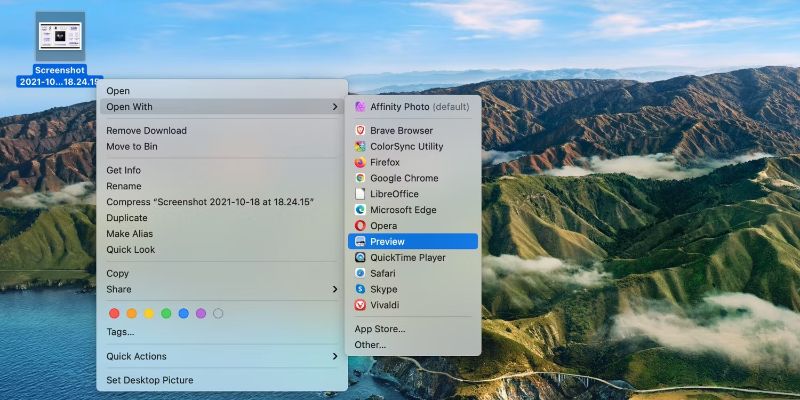Click the Google Chrome icon
This screenshot has height=400, width=800.
[x=360, y=179]
